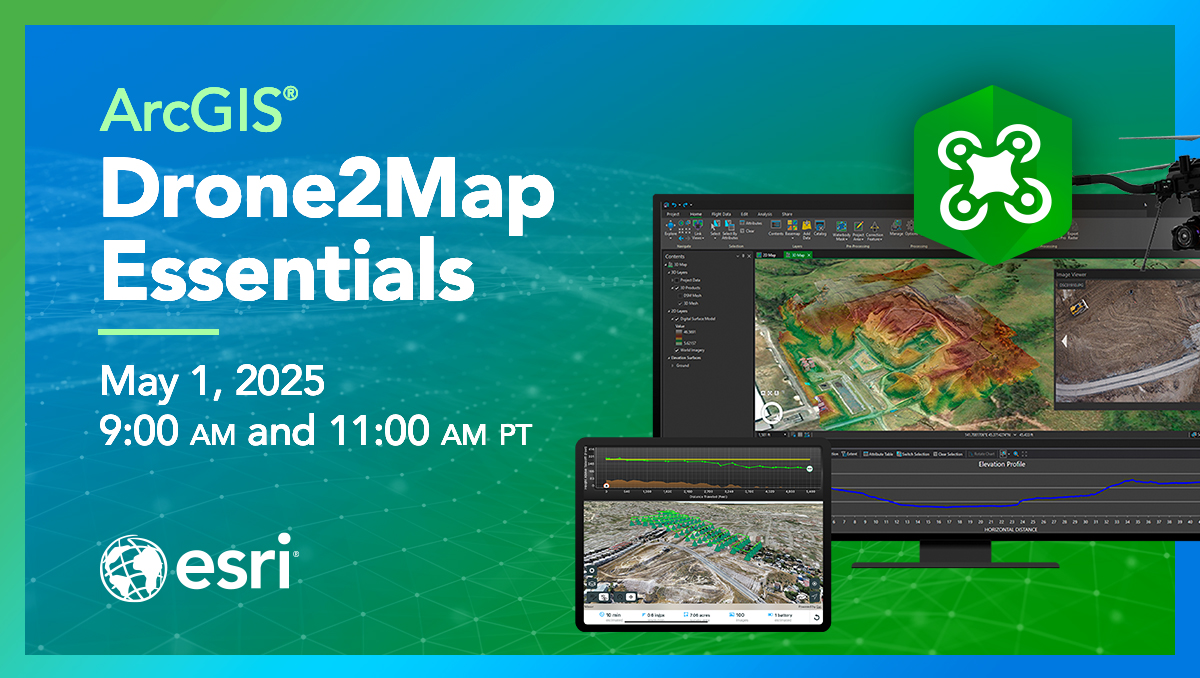Click the refresh icon on tablet bottom bar
The image size is (1200, 678).
point(817,617)
